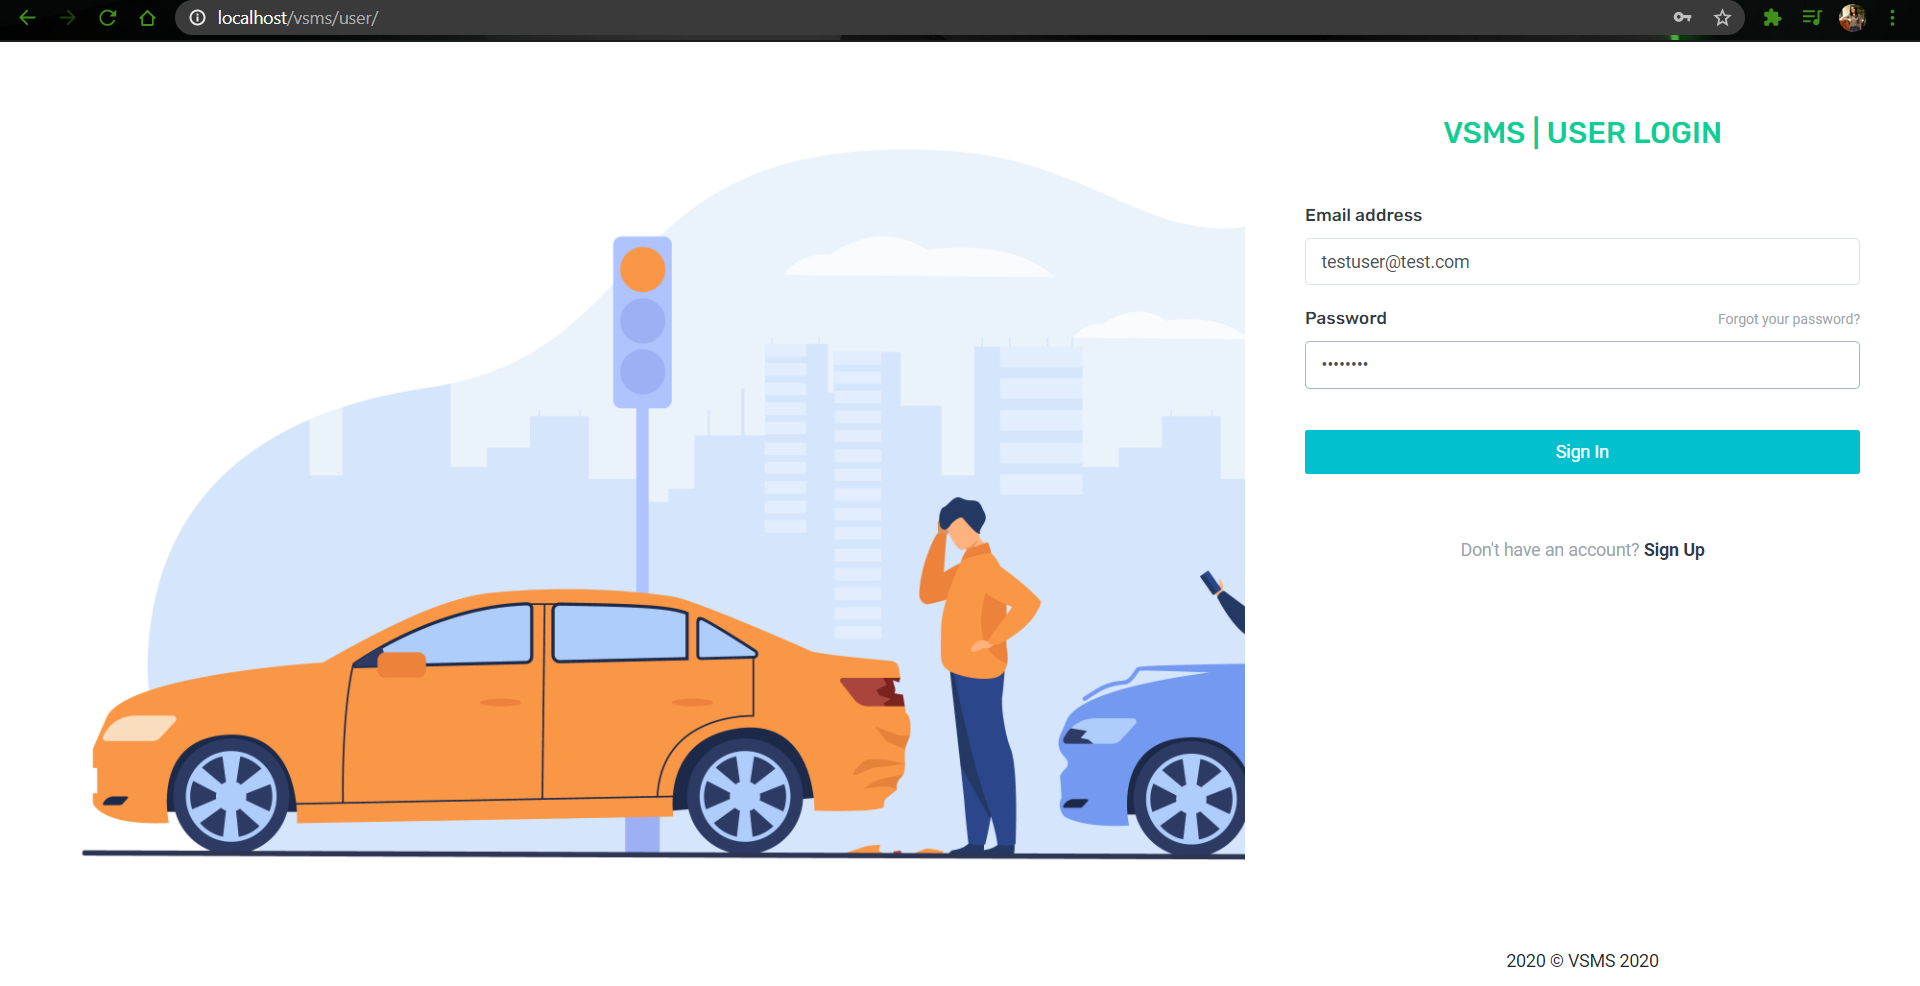Viewport: 1920px width, 986px height.
Task: Click the Email address label
Action: coord(1363,214)
